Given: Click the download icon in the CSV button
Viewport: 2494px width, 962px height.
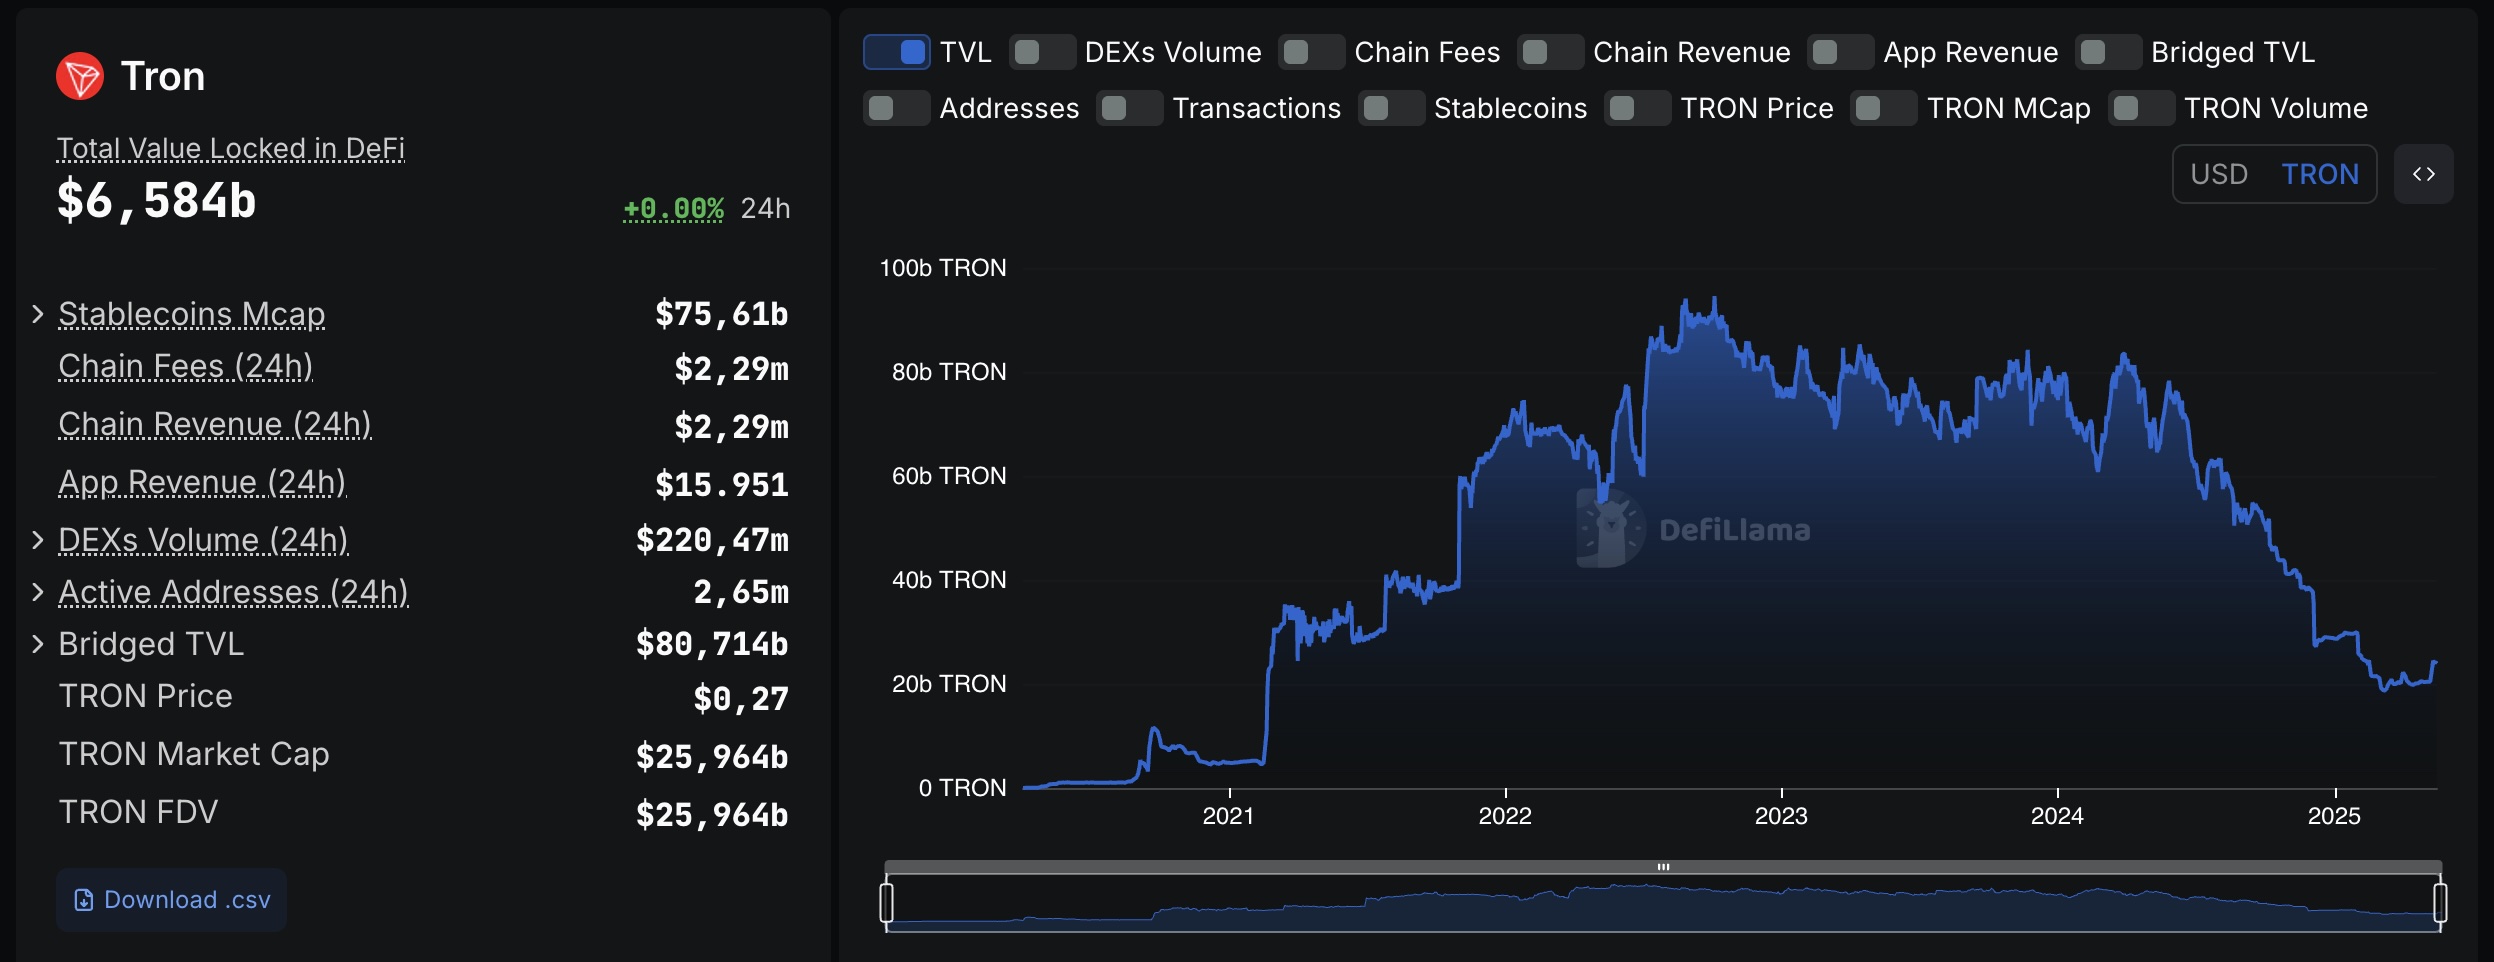Looking at the screenshot, I should tap(84, 900).
